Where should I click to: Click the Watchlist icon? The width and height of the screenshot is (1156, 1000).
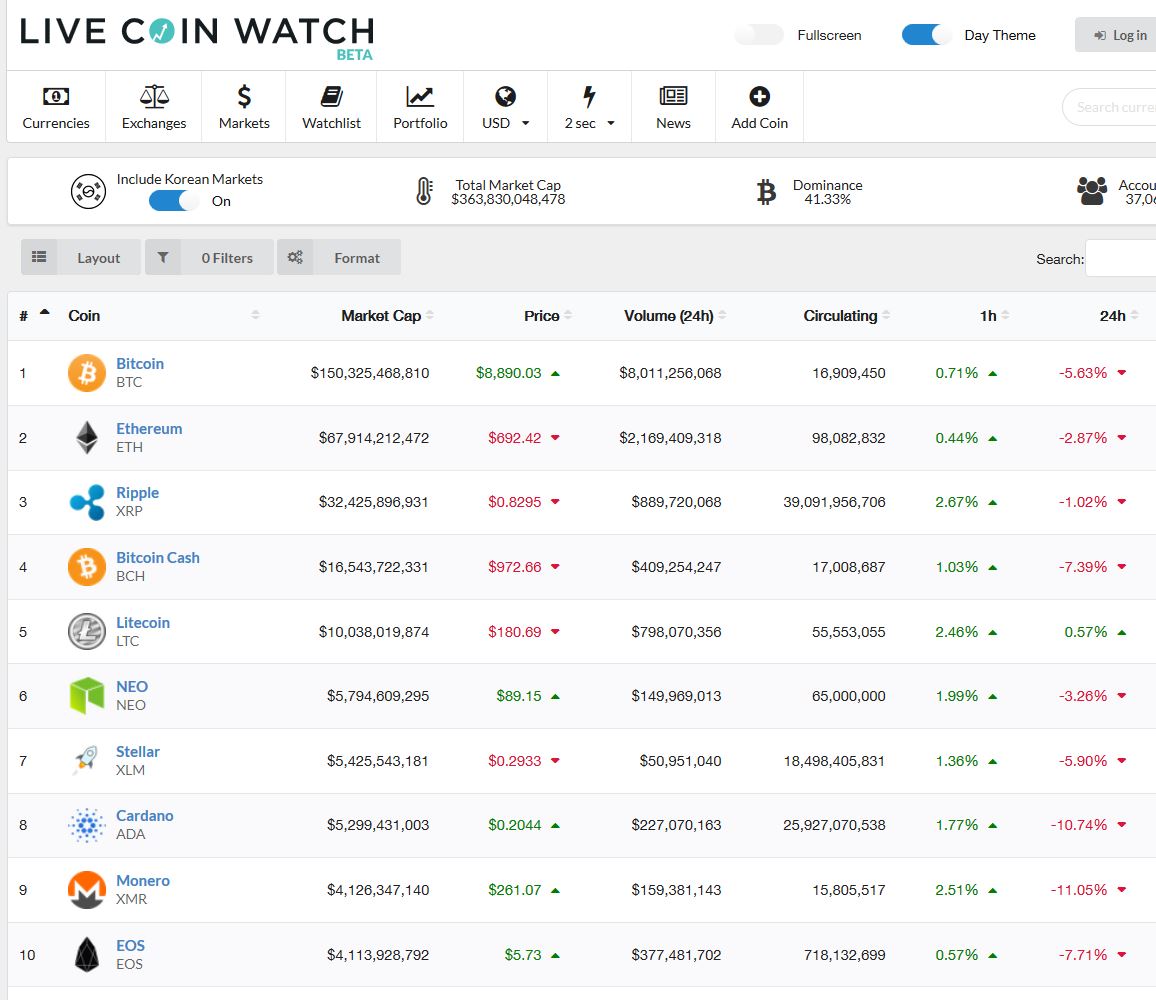point(330,95)
